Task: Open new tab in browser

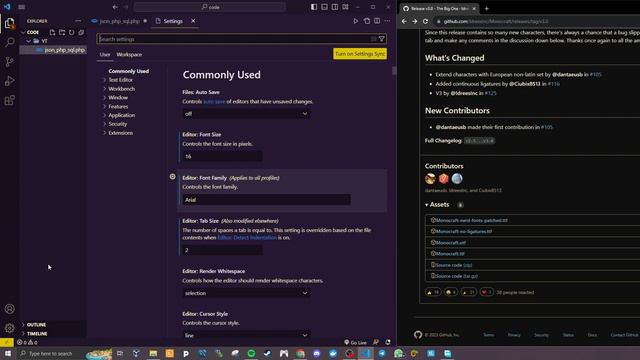Action: pyautogui.click(x=487, y=8)
